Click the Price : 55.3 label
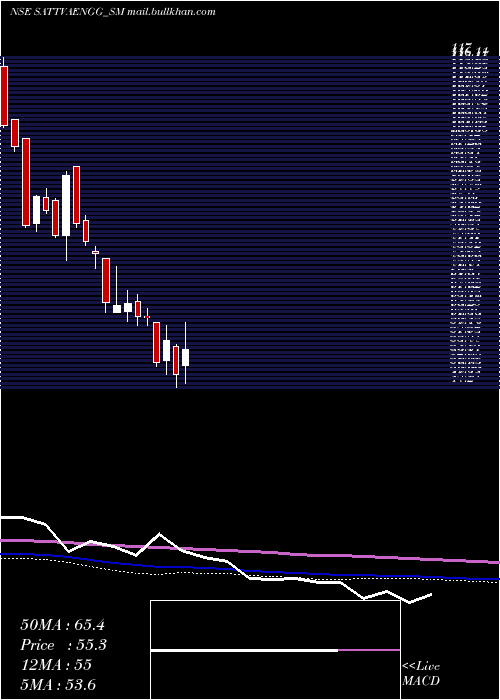500x700 pixels. point(63,645)
